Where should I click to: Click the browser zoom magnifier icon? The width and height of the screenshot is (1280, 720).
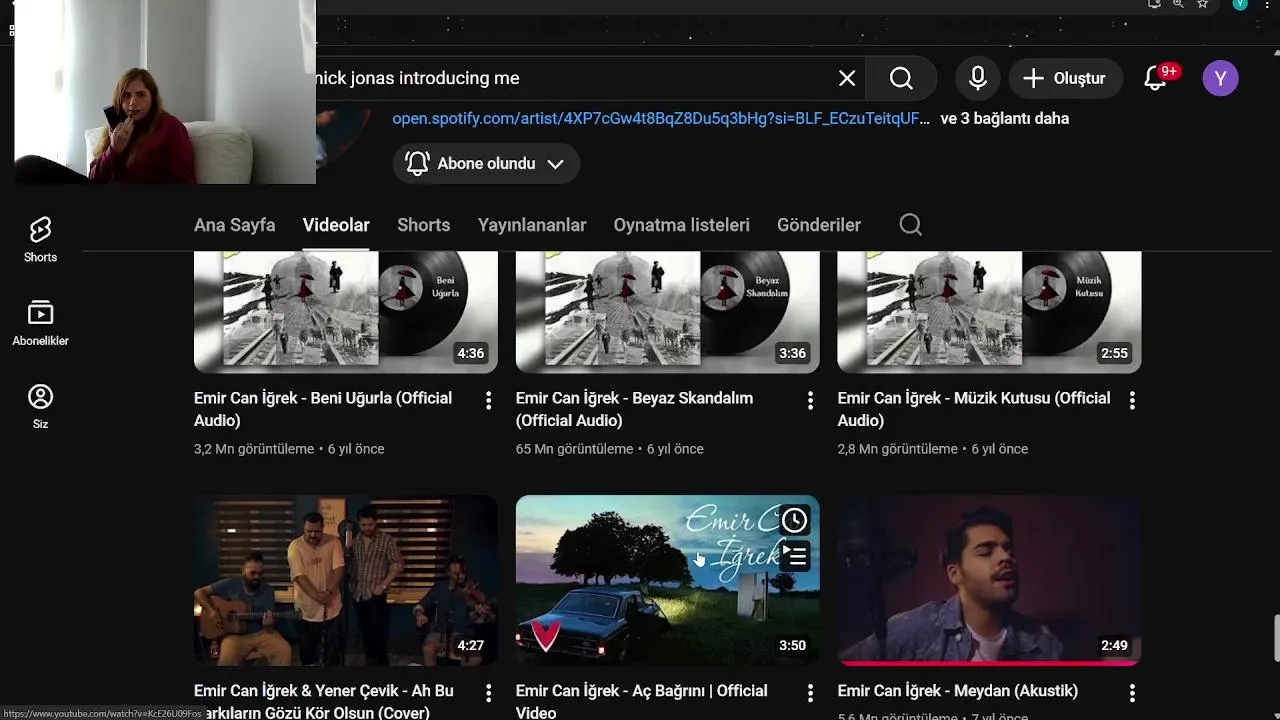pyautogui.click(x=1178, y=5)
